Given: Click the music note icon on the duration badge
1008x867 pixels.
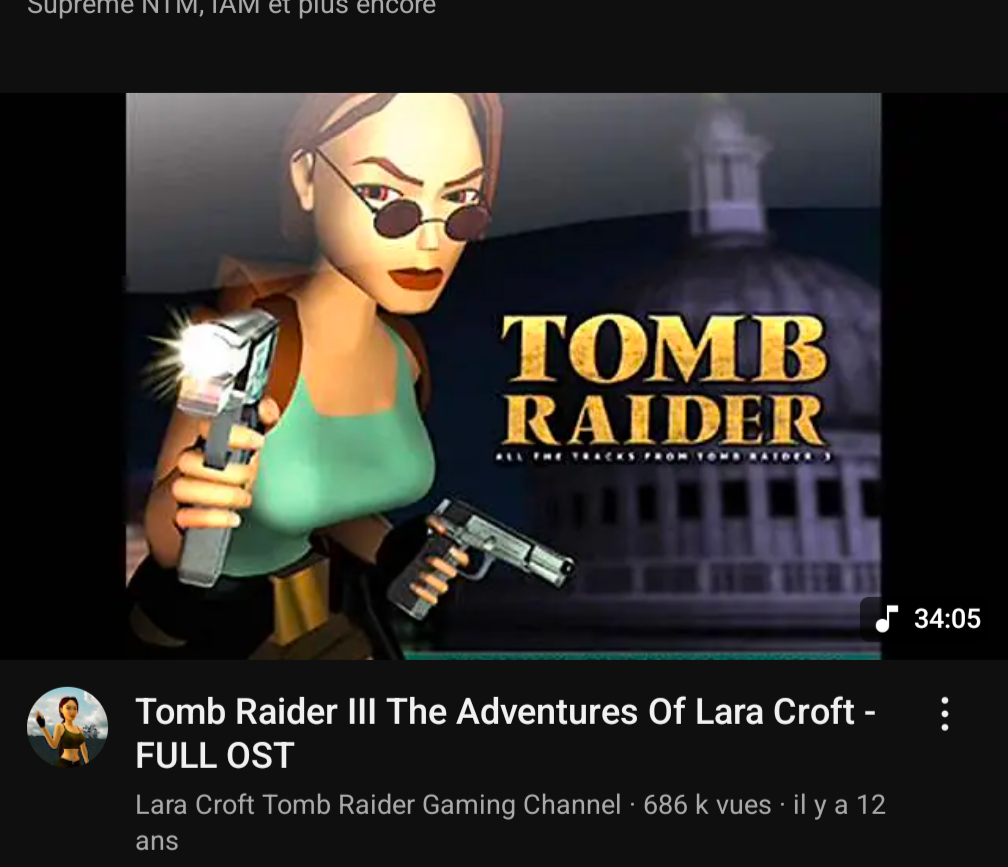Looking at the screenshot, I should (x=886, y=619).
